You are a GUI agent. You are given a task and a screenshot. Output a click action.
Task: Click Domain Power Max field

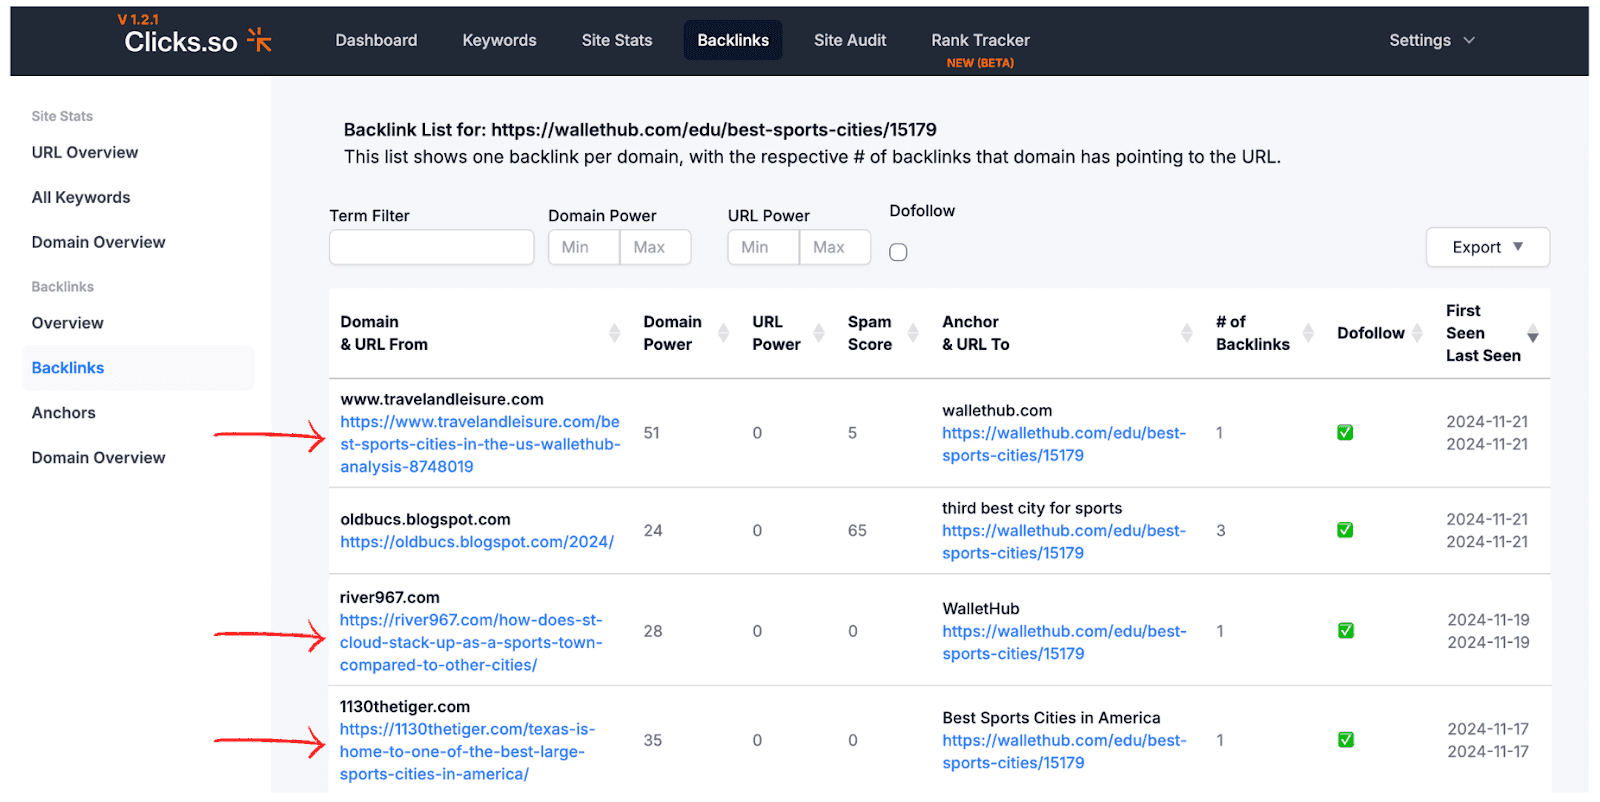pyautogui.click(x=655, y=247)
